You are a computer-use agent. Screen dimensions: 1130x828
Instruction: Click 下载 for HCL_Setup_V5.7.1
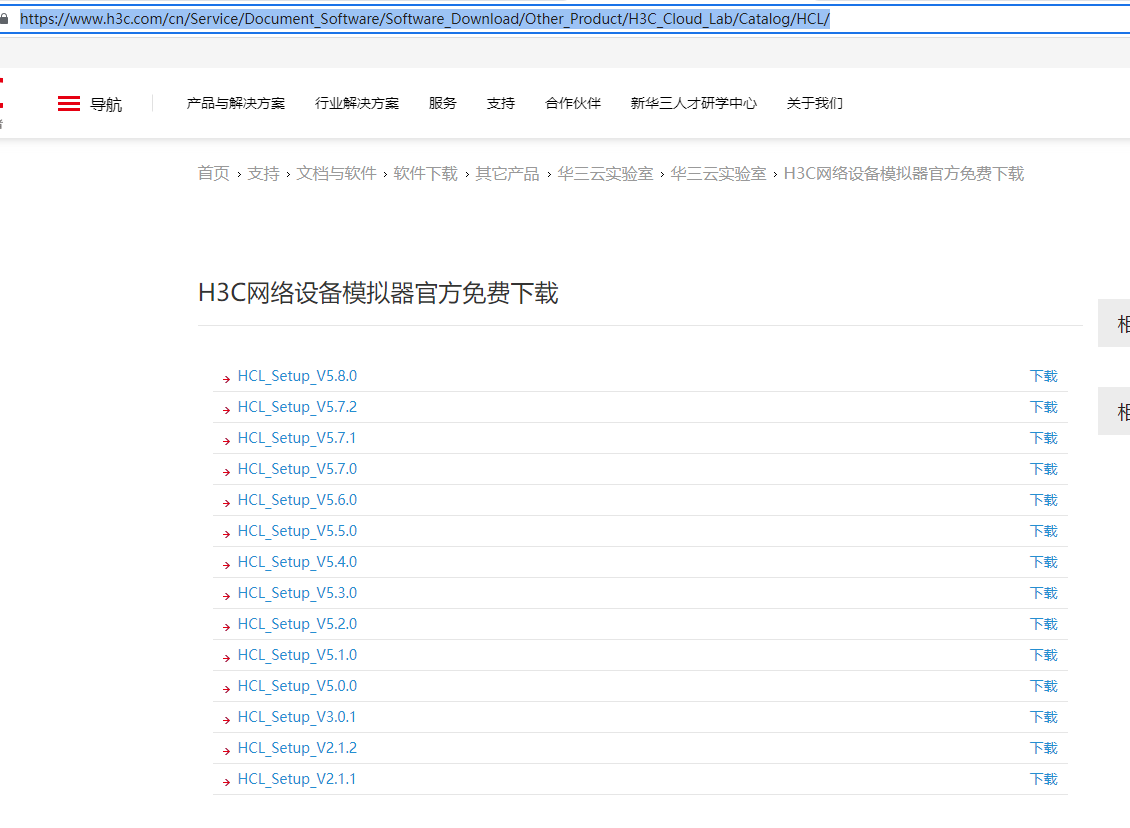point(1044,438)
